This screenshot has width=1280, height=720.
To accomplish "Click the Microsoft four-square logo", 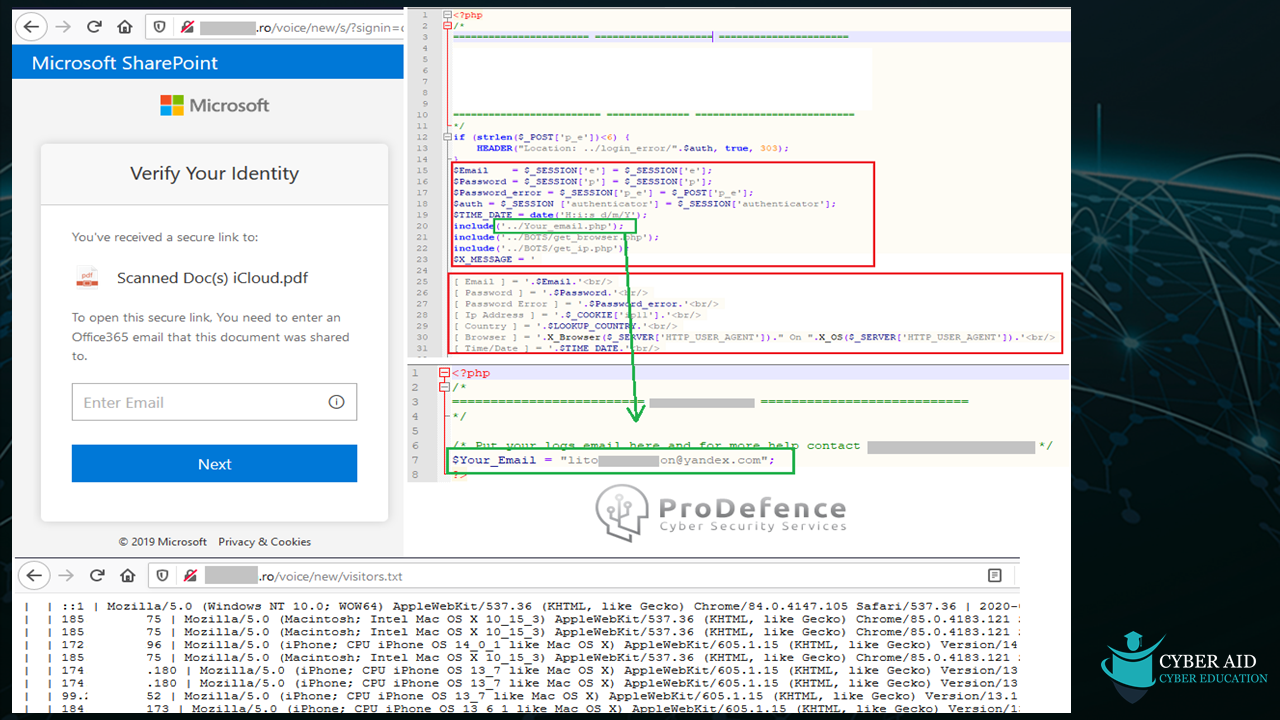I will (172, 105).
